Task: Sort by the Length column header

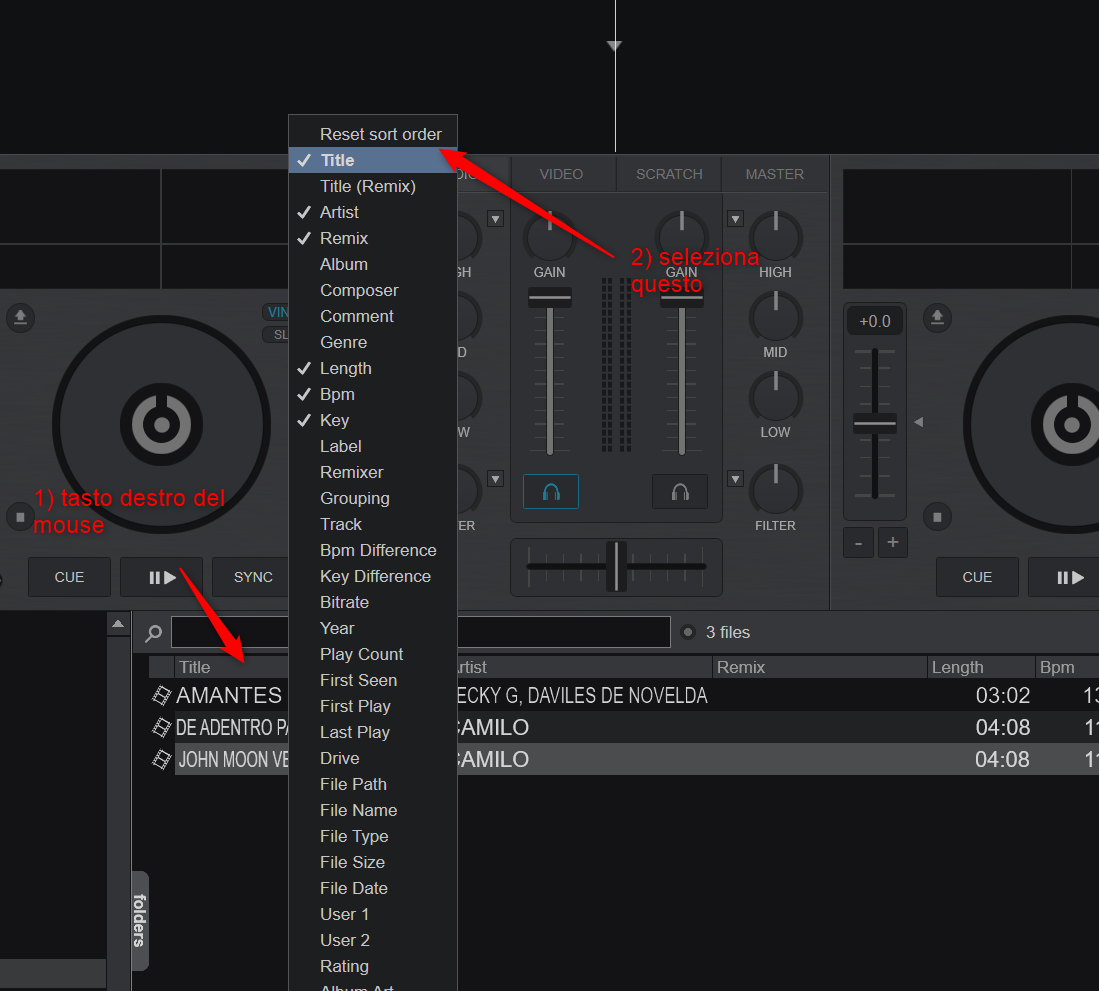Action: pyautogui.click(x=981, y=667)
